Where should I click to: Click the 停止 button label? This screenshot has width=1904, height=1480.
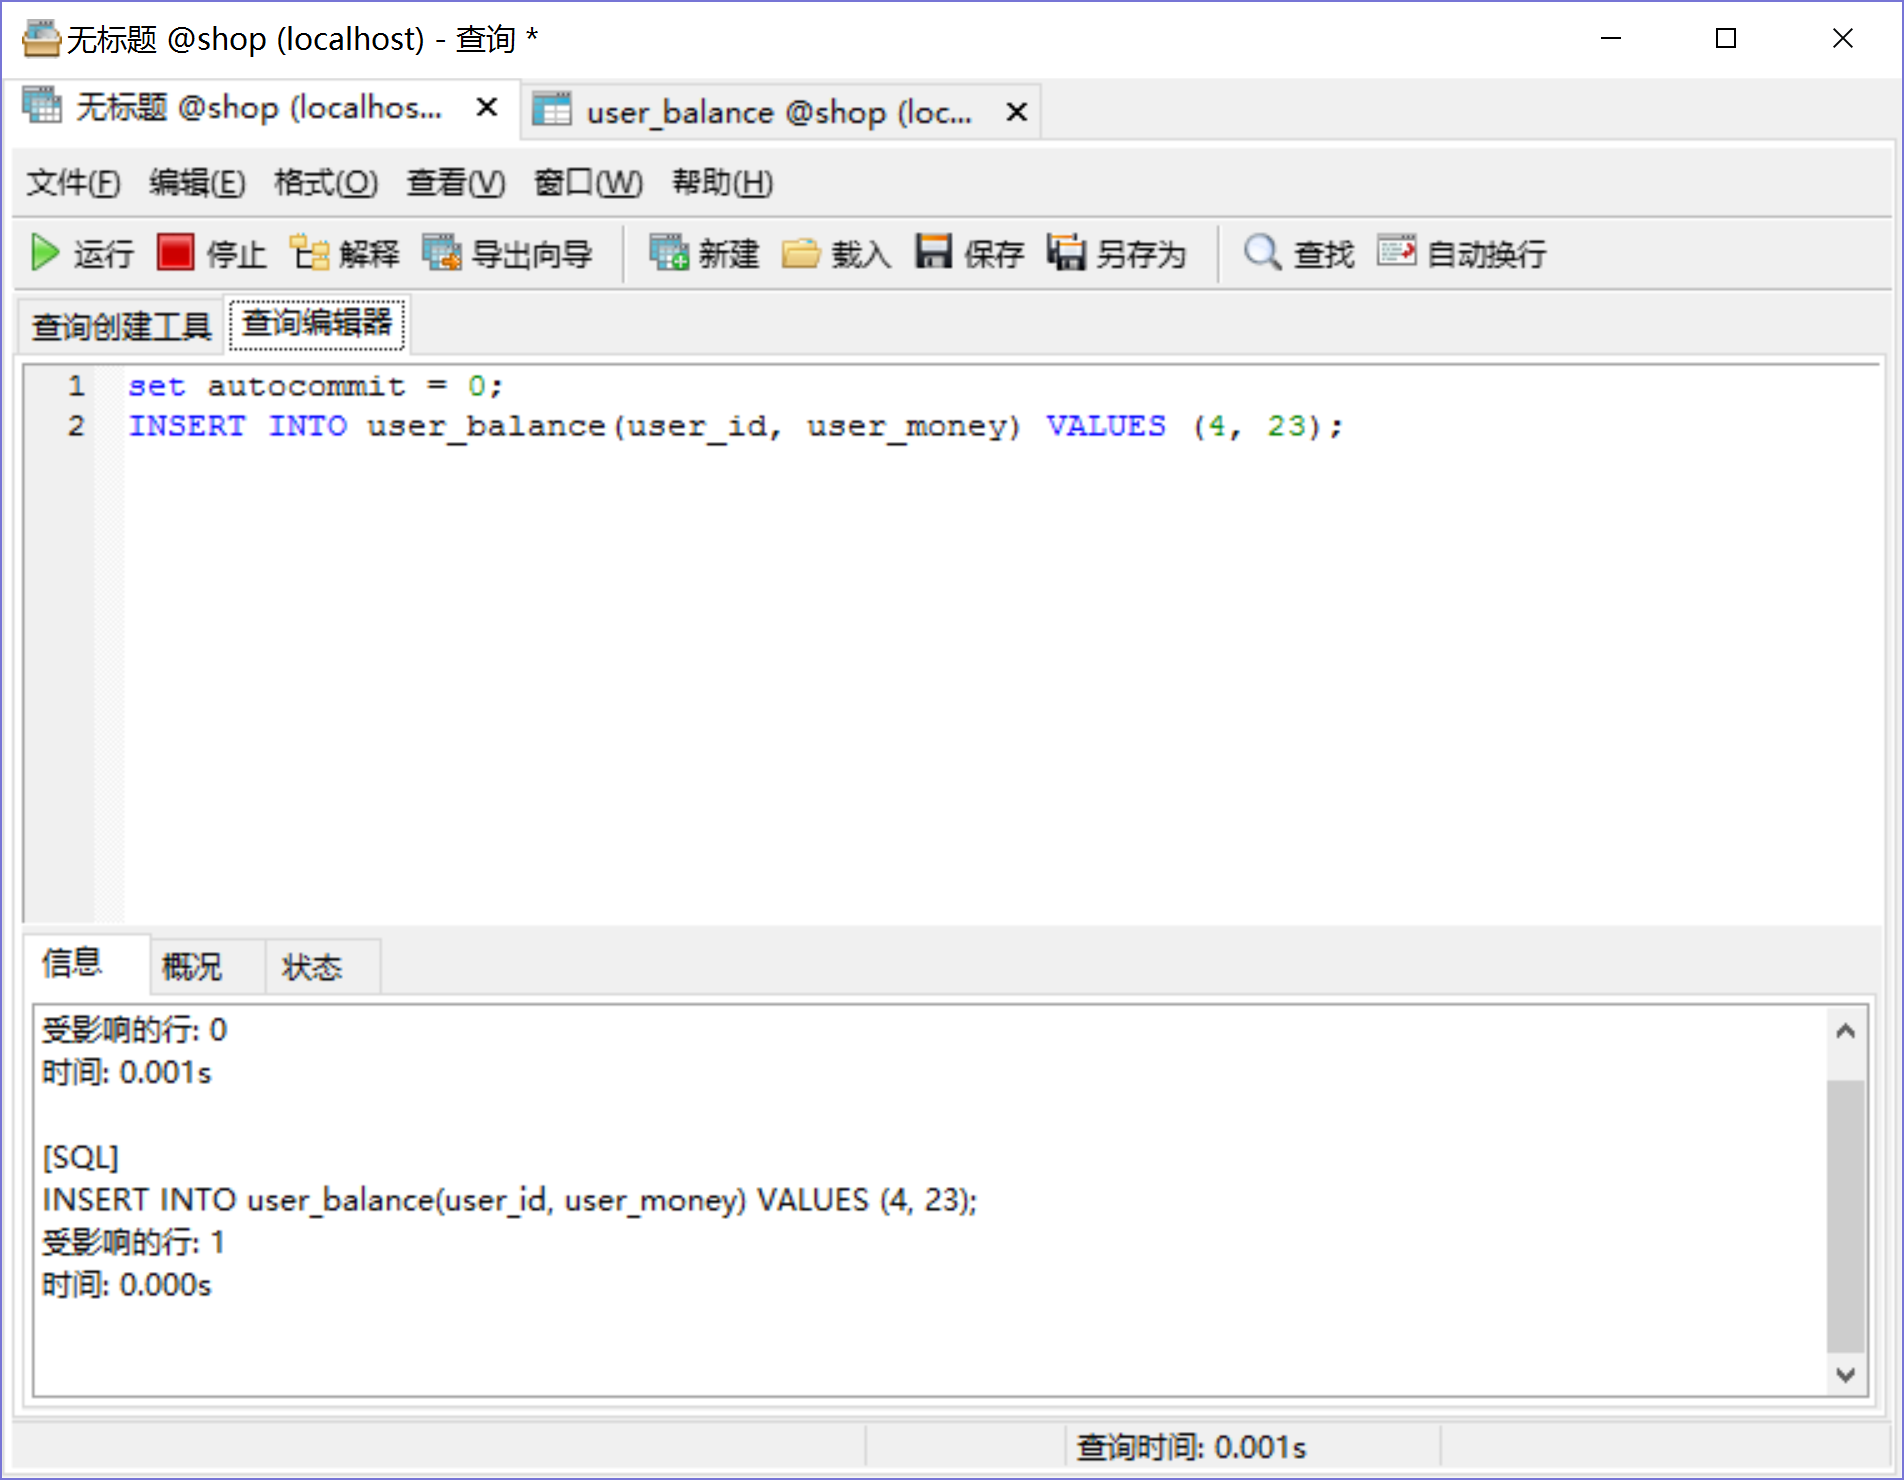click(x=236, y=254)
